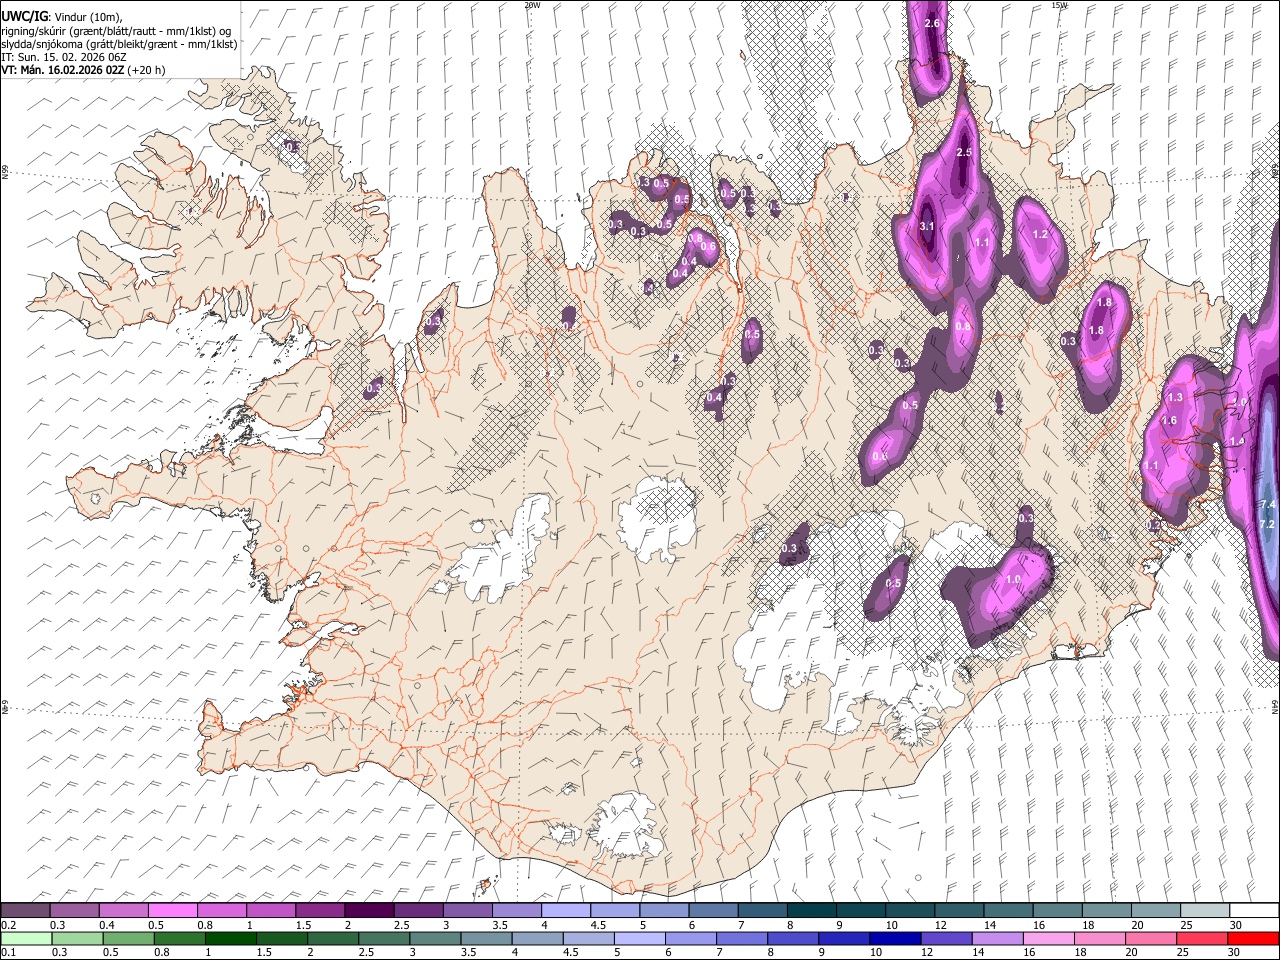Select the pale pink rain swatch starting at 16
1280x960 pixels.
click(x=1048, y=938)
